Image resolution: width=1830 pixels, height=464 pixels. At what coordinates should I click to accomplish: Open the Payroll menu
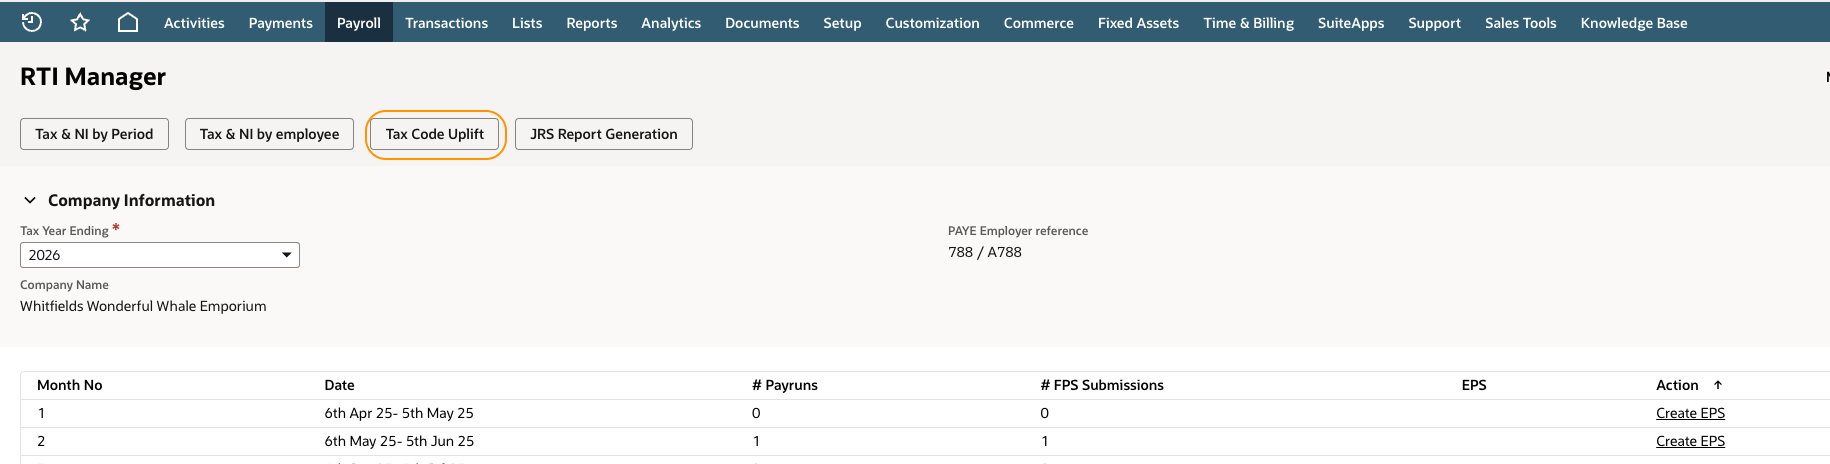(x=359, y=22)
